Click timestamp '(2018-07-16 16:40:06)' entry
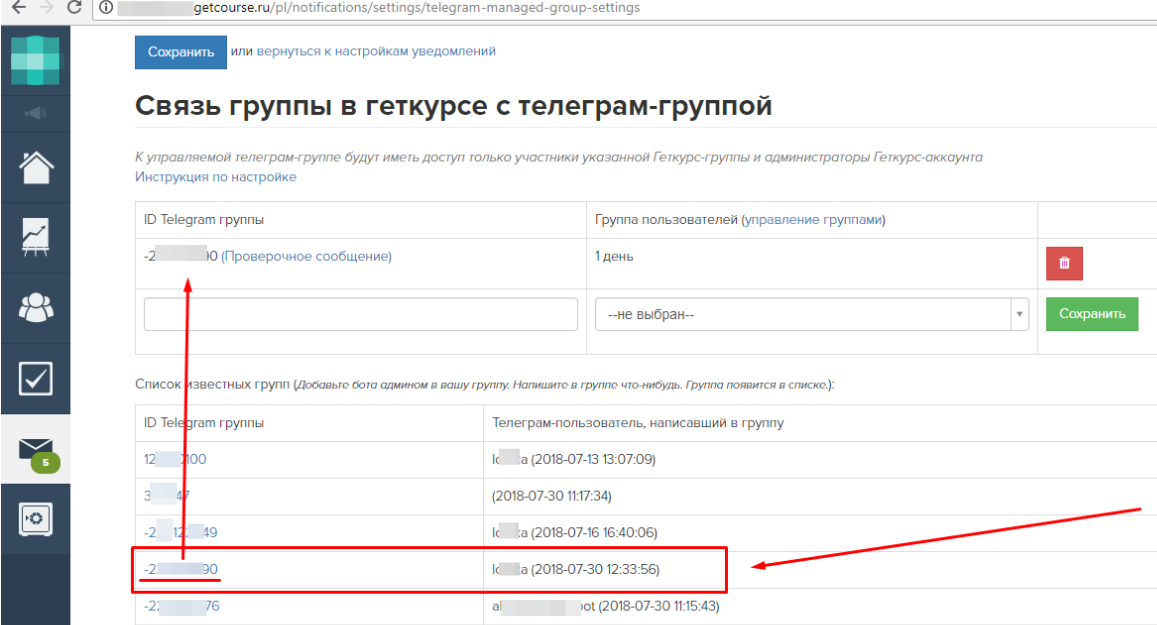This screenshot has width=1157, height=625. coord(594,532)
